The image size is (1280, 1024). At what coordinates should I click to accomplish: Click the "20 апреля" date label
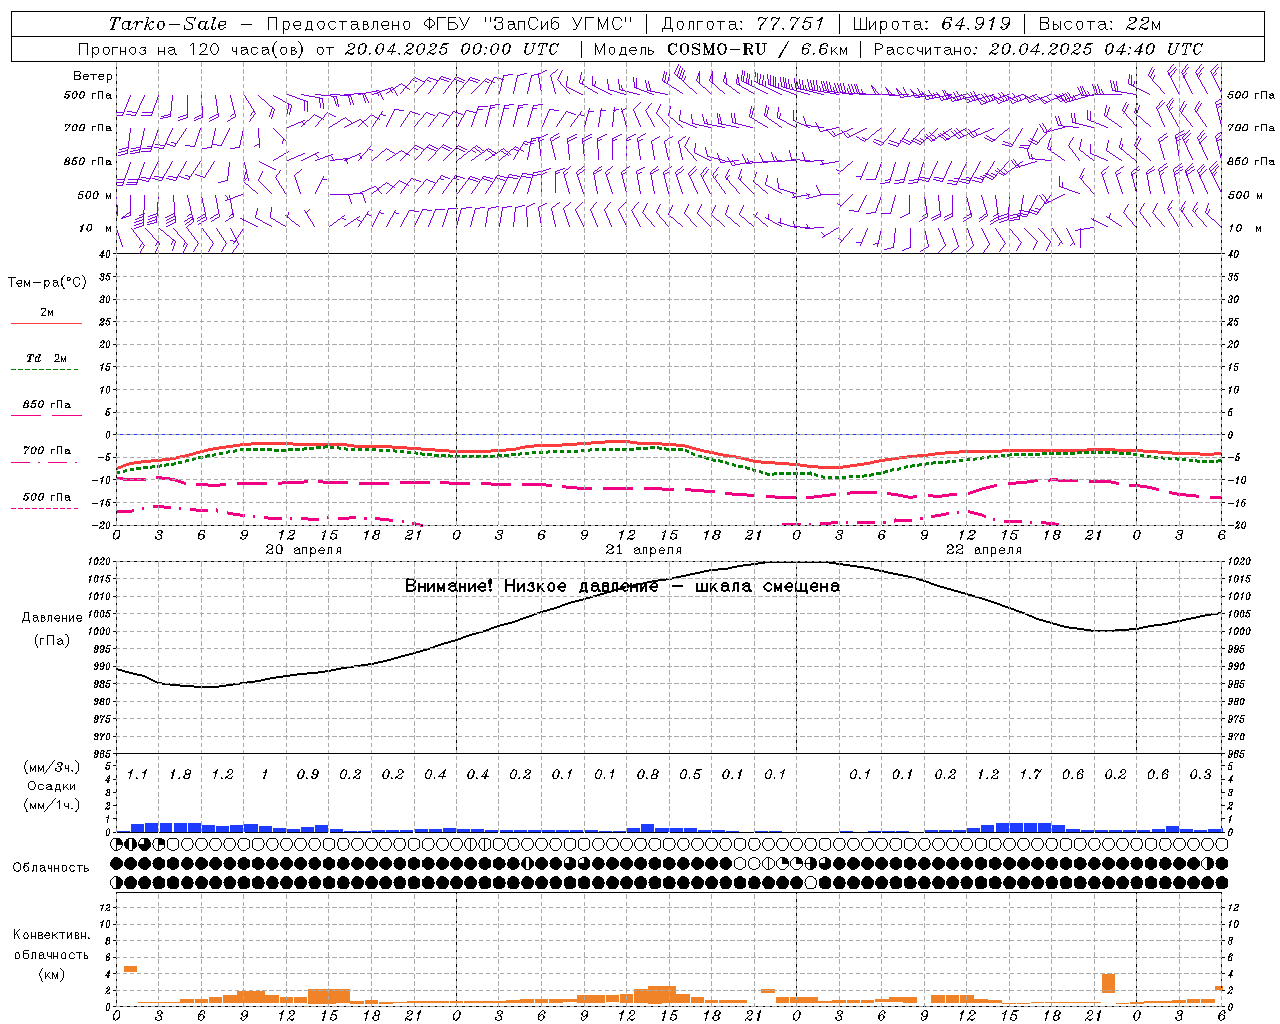[x=303, y=550]
